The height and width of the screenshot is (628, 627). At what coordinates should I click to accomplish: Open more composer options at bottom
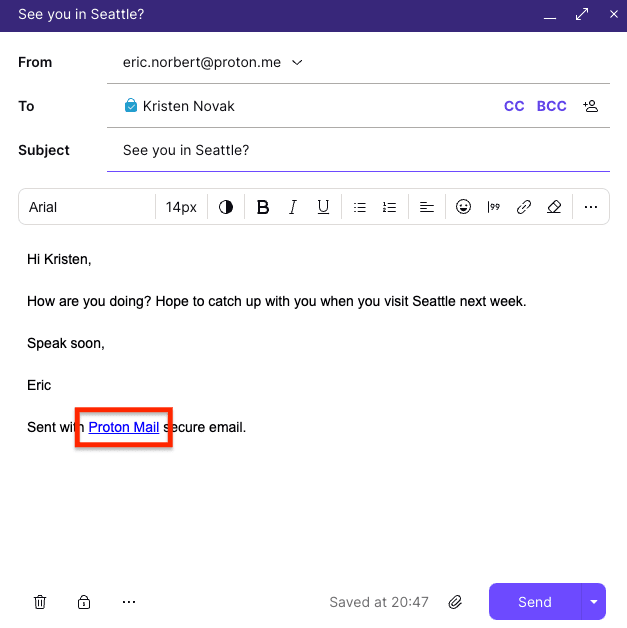point(129,602)
